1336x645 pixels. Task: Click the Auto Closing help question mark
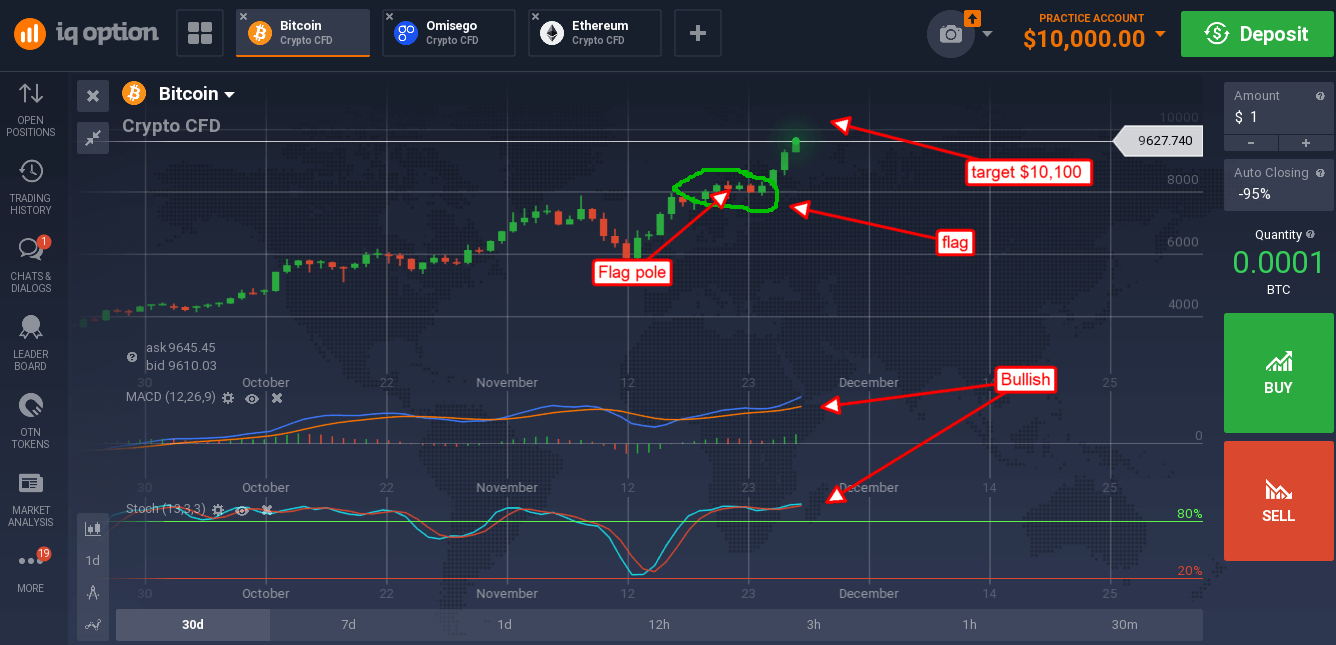coord(1319,173)
